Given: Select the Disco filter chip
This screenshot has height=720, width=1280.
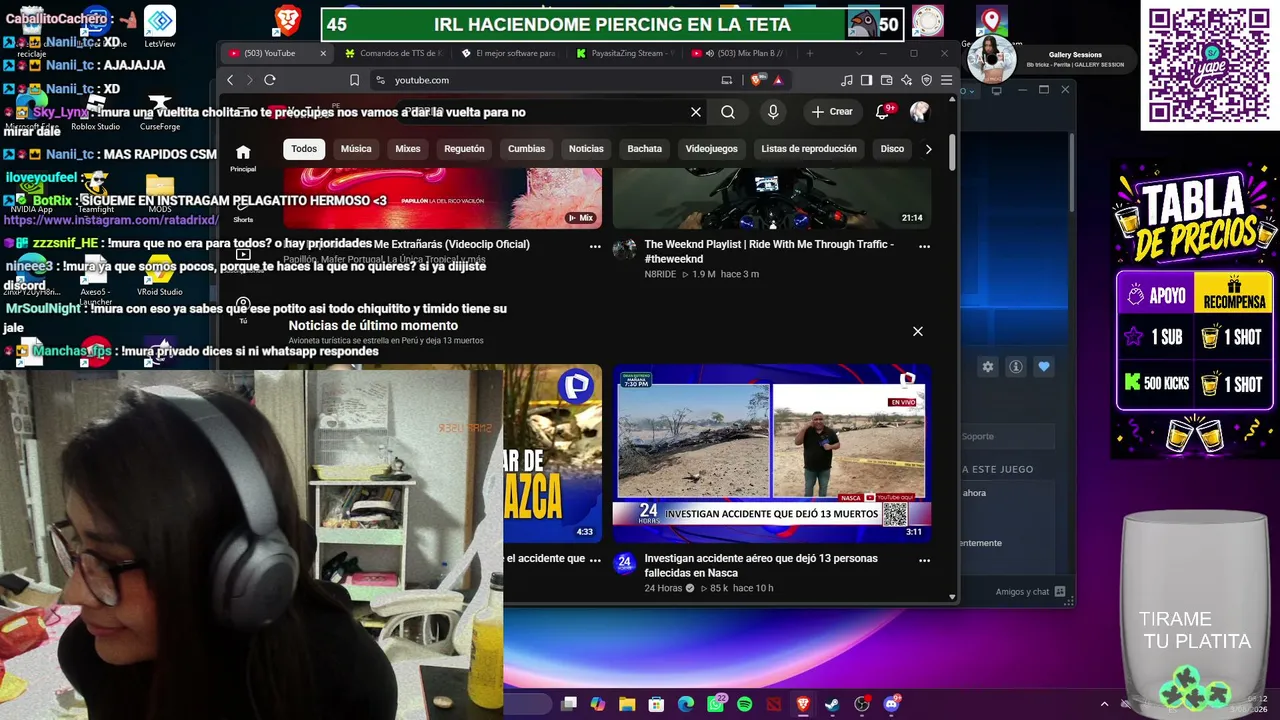Looking at the screenshot, I should pos(892,149).
